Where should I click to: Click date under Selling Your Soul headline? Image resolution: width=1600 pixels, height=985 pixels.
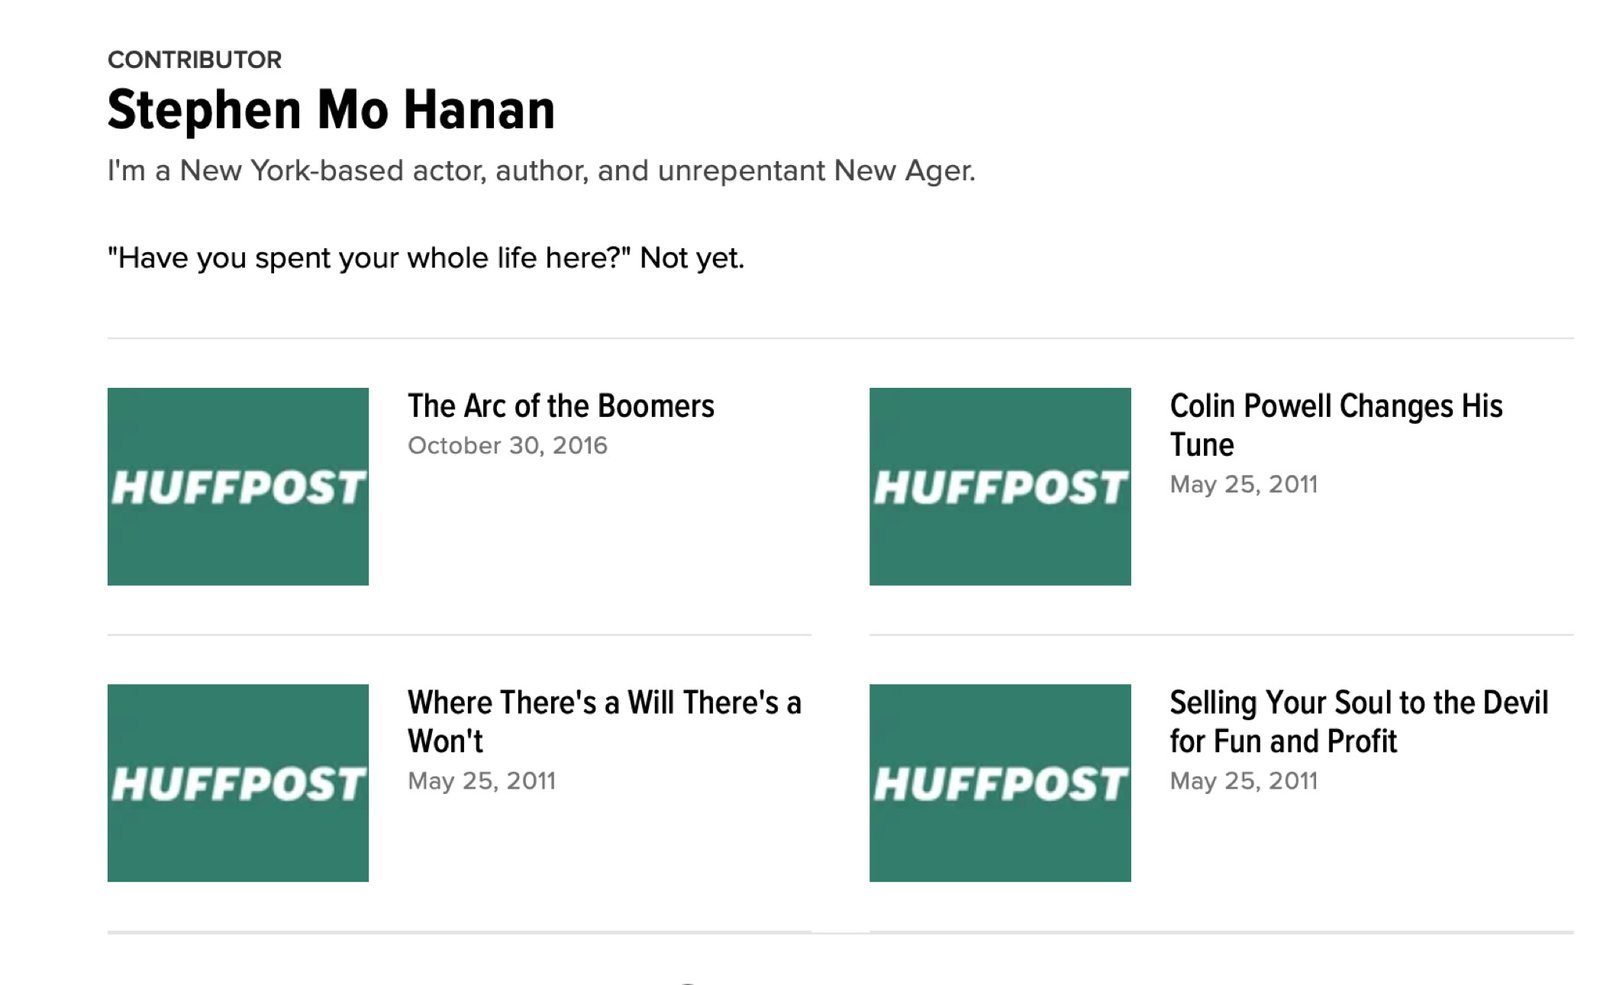tap(1243, 781)
